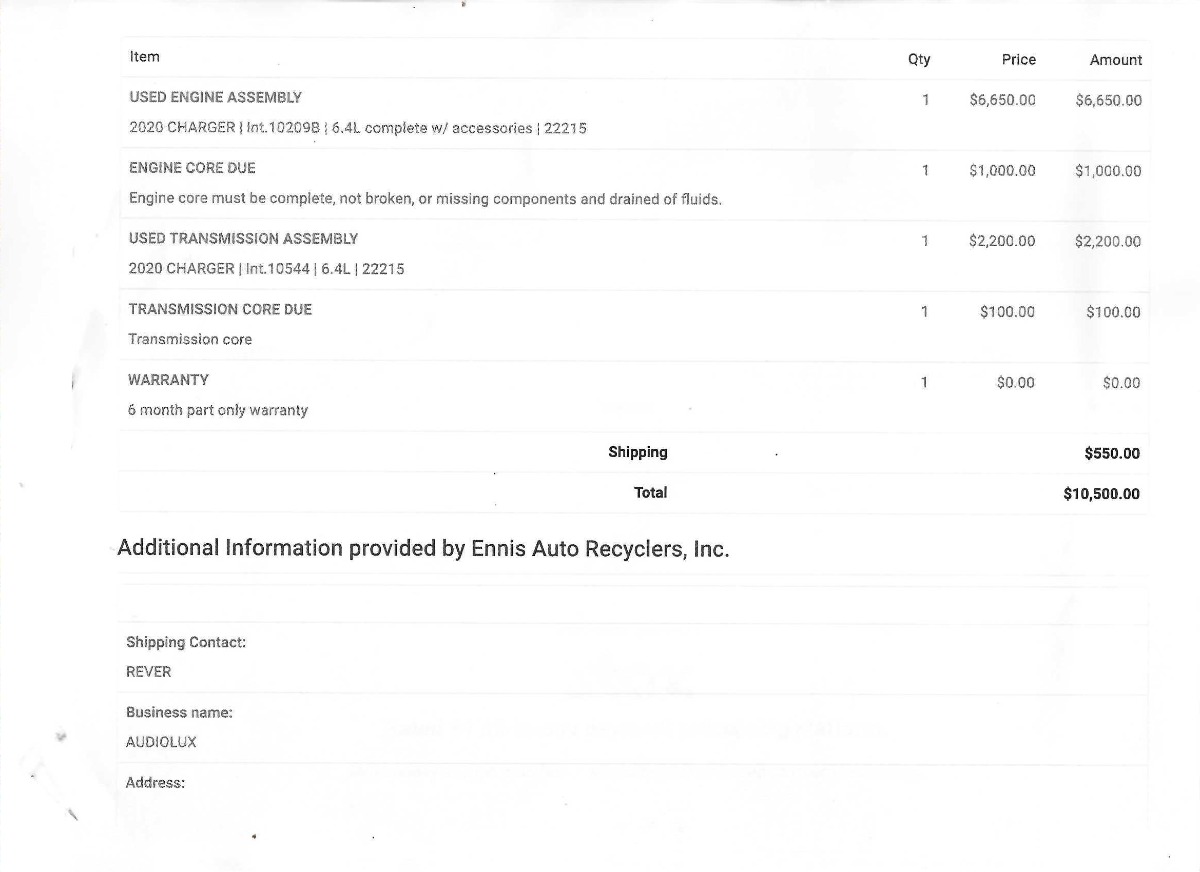This screenshot has height=872, width=1200.
Task: Select the Item column header
Action: coord(144,57)
